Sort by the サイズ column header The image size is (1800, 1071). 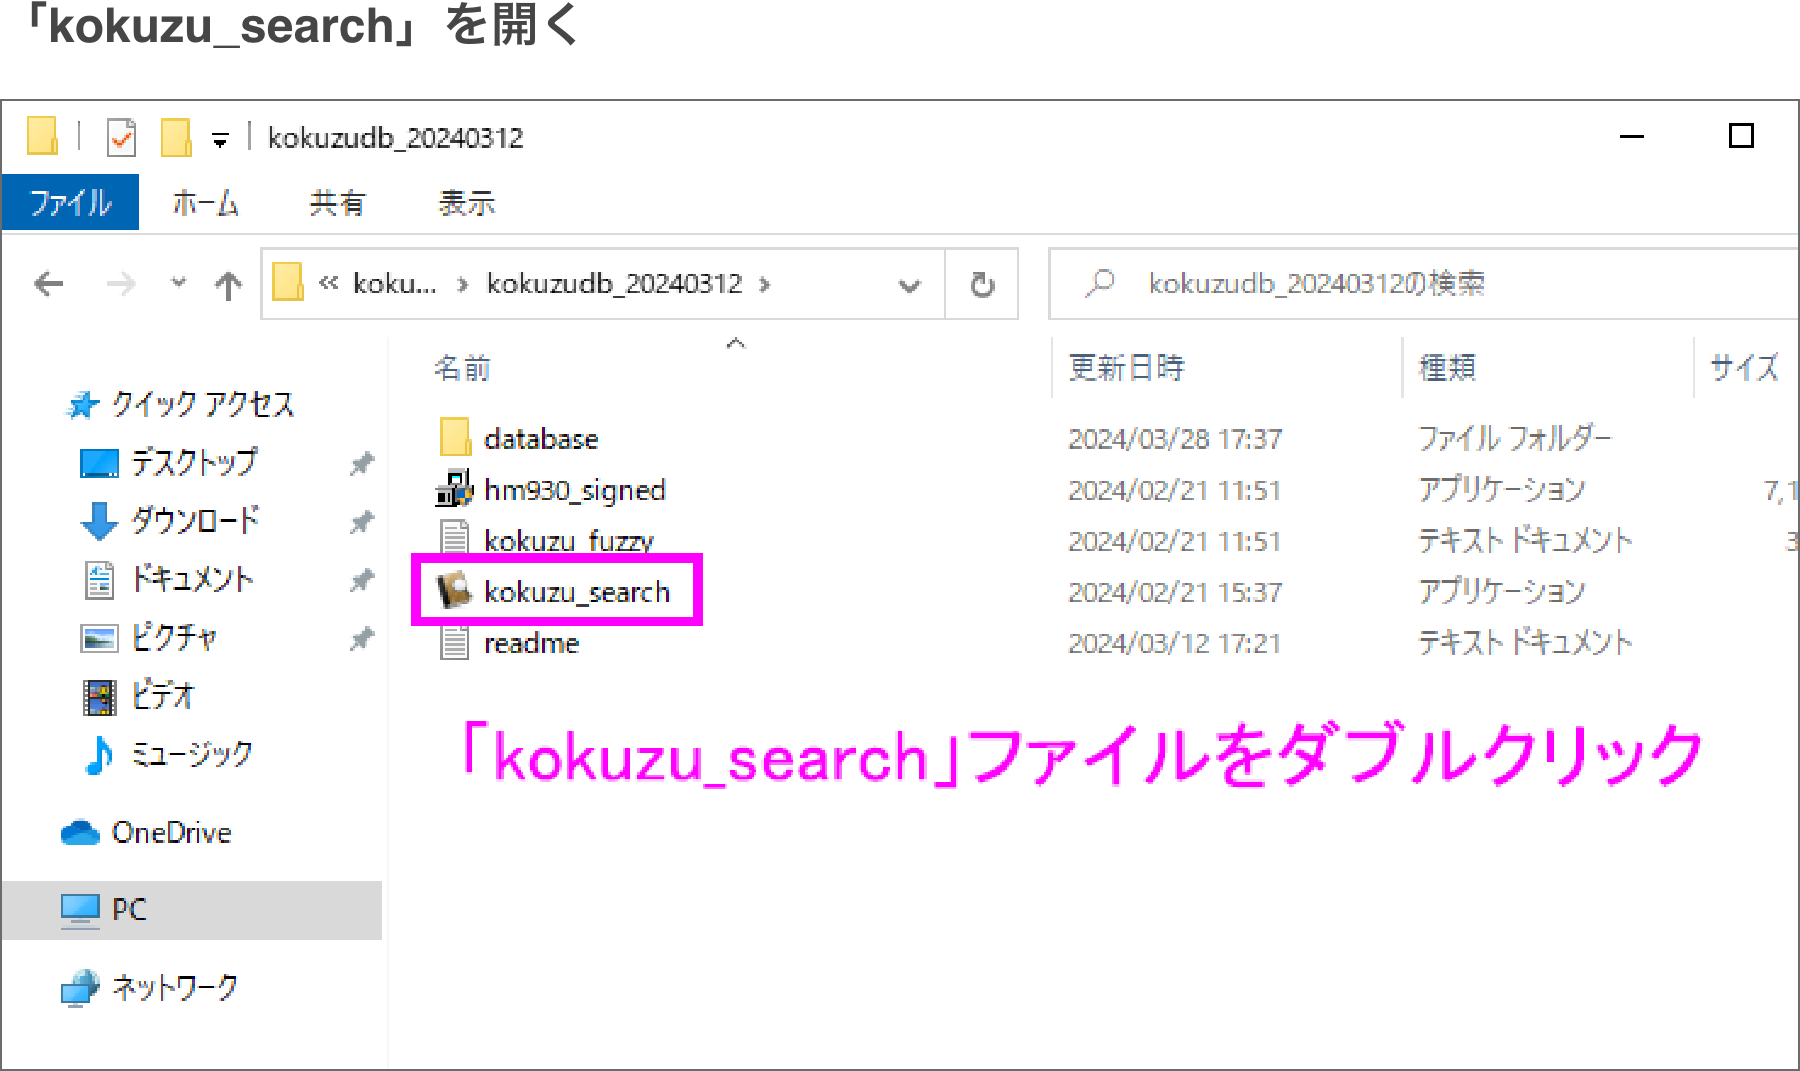[x=1744, y=367]
